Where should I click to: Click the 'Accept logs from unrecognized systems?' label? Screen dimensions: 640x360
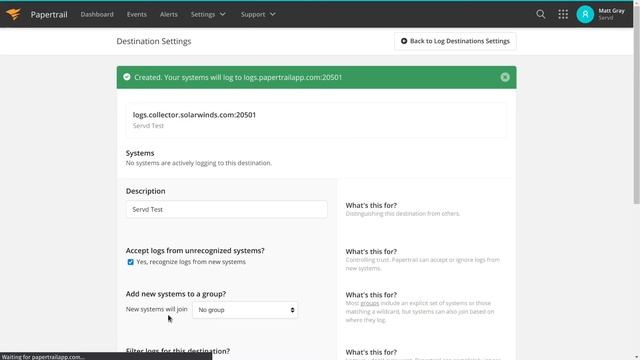[x=195, y=251]
